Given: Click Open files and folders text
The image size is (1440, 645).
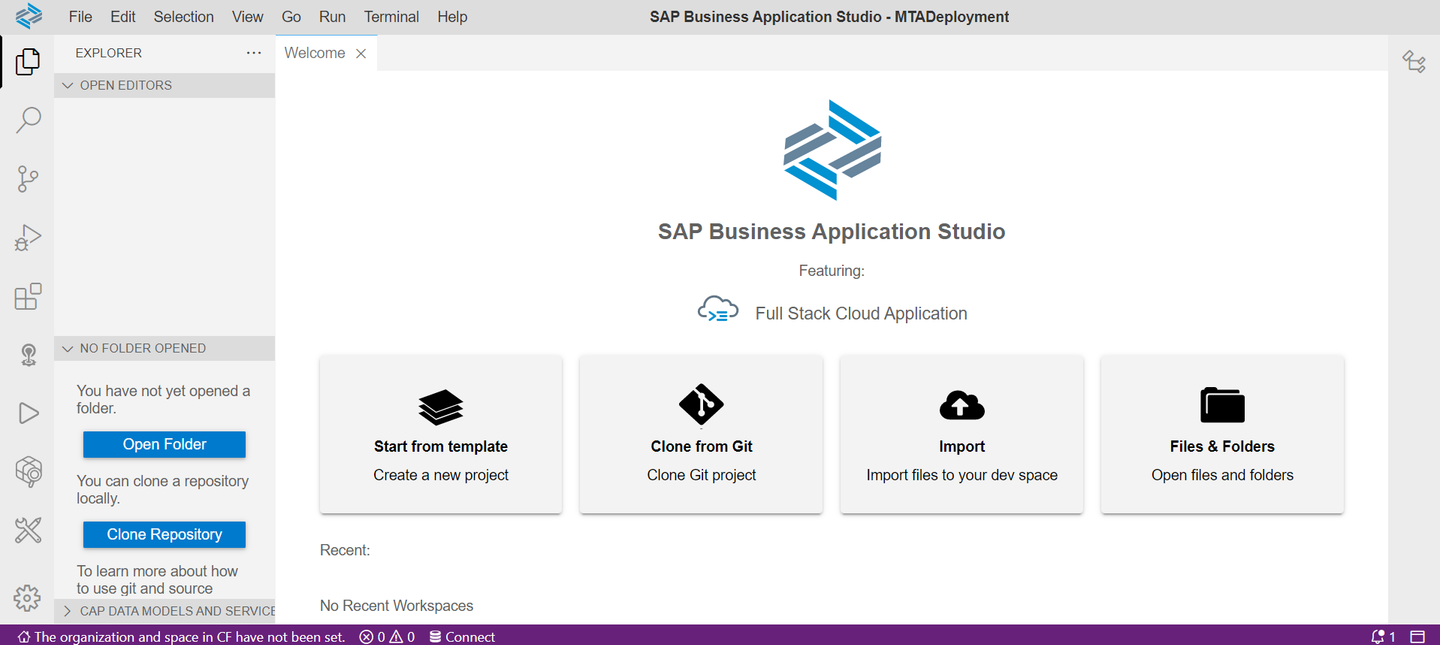Looking at the screenshot, I should tap(1222, 475).
